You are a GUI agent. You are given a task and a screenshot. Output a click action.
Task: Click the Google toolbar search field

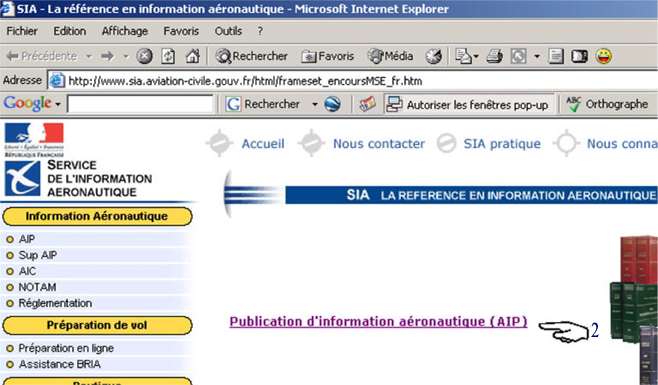pyautogui.click(x=140, y=104)
